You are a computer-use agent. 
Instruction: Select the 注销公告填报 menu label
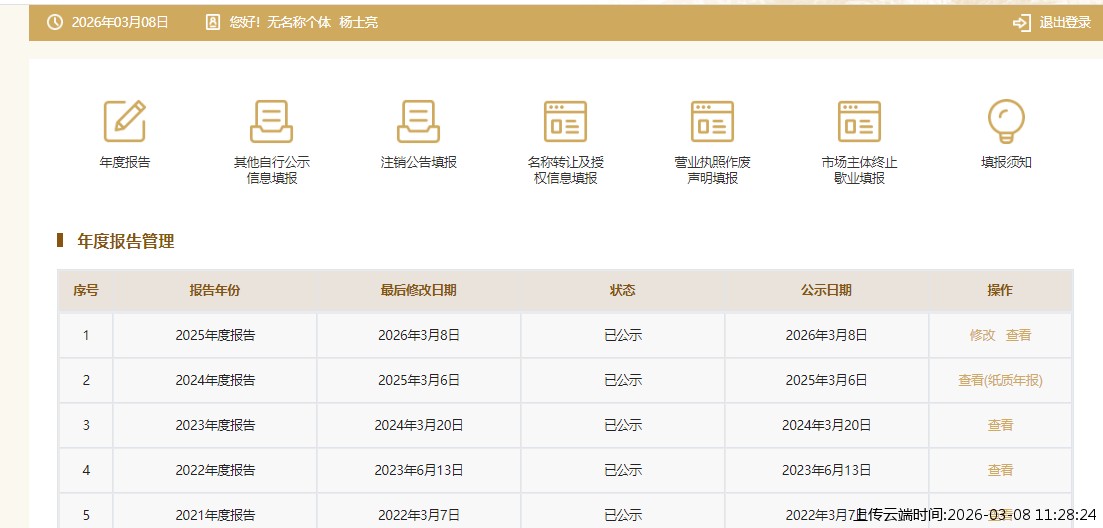point(418,162)
